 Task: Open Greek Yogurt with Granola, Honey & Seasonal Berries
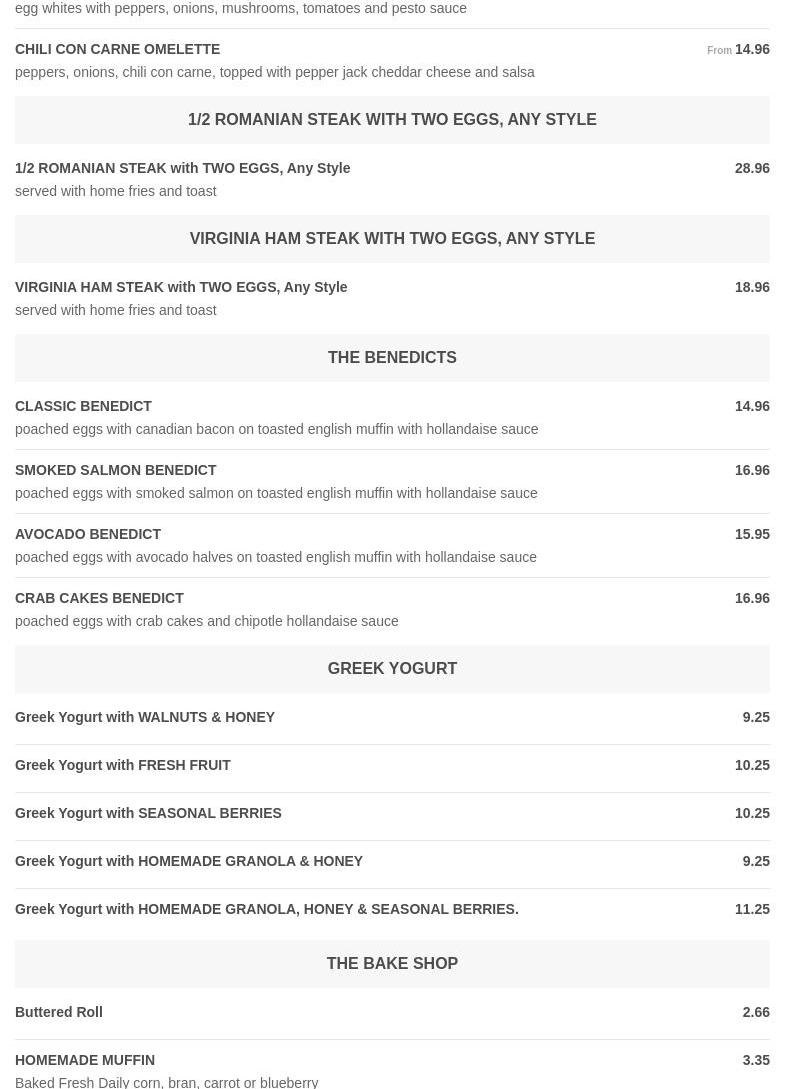tap(267, 909)
